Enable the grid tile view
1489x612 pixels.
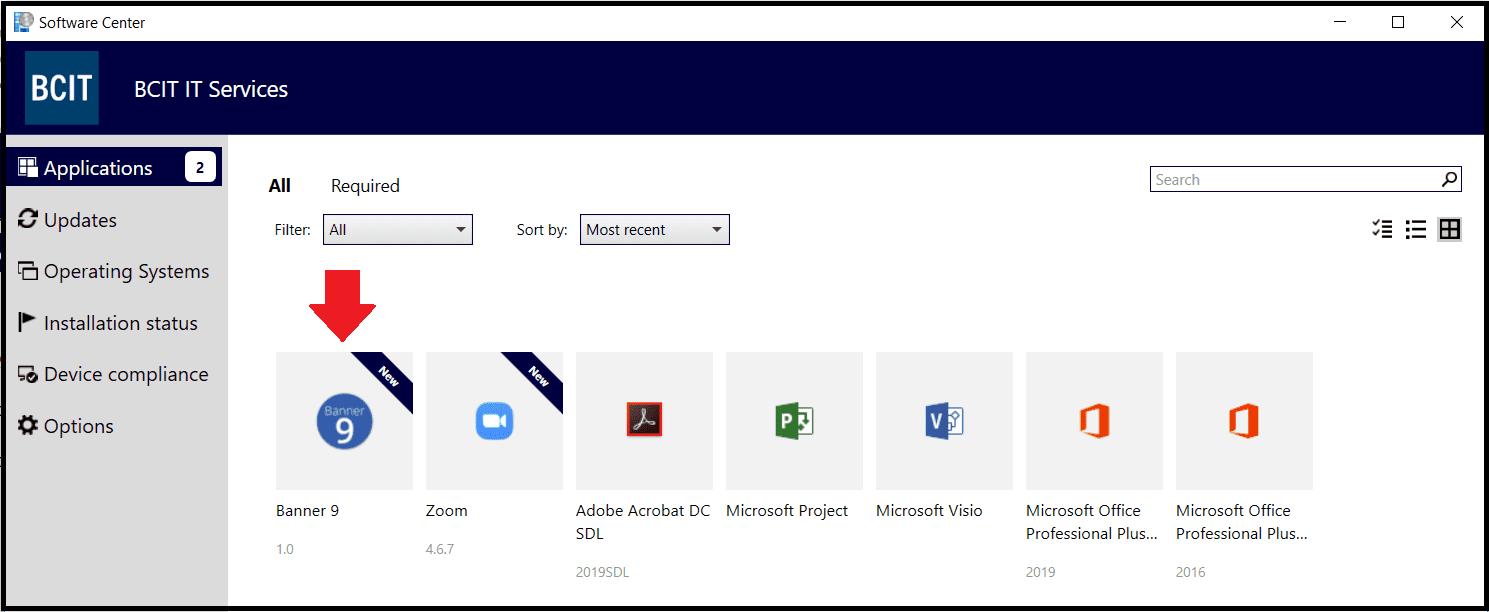coord(1449,229)
